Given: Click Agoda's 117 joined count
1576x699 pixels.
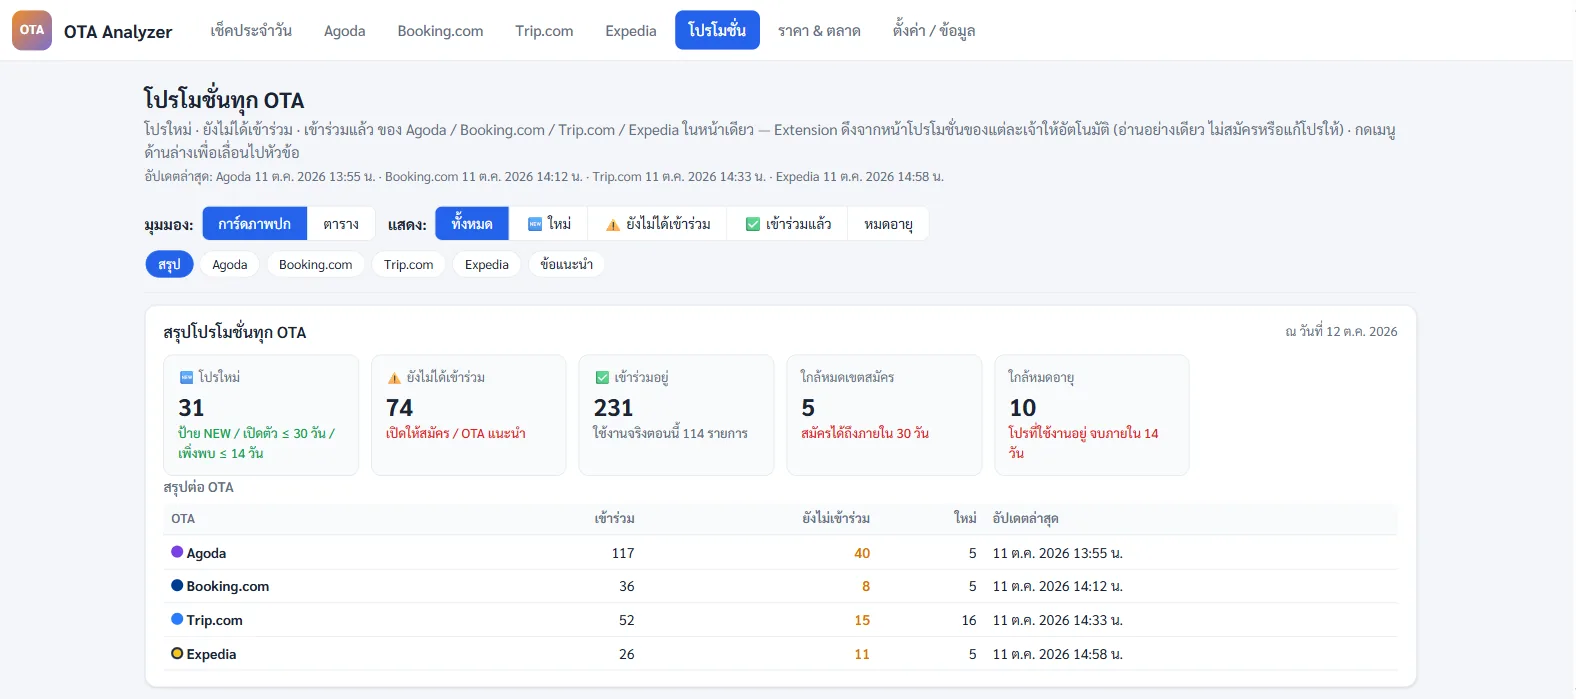Looking at the screenshot, I should pyautogui.click(x=623, y=553).
